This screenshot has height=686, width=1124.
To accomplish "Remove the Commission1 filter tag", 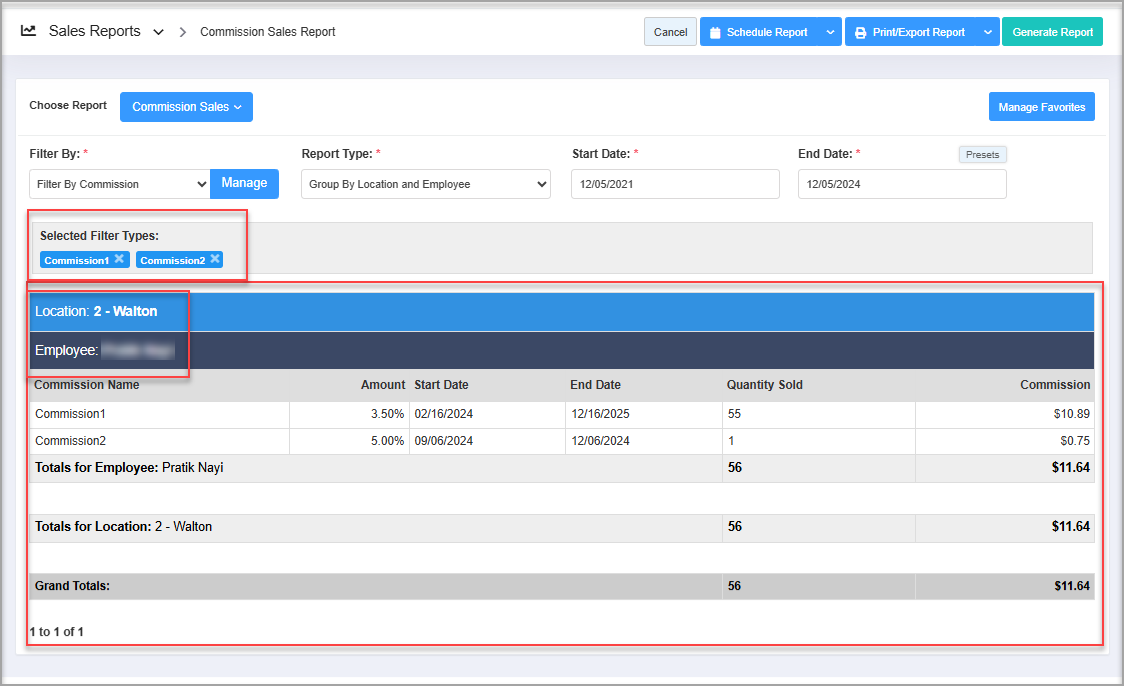I will click(119, 259).
